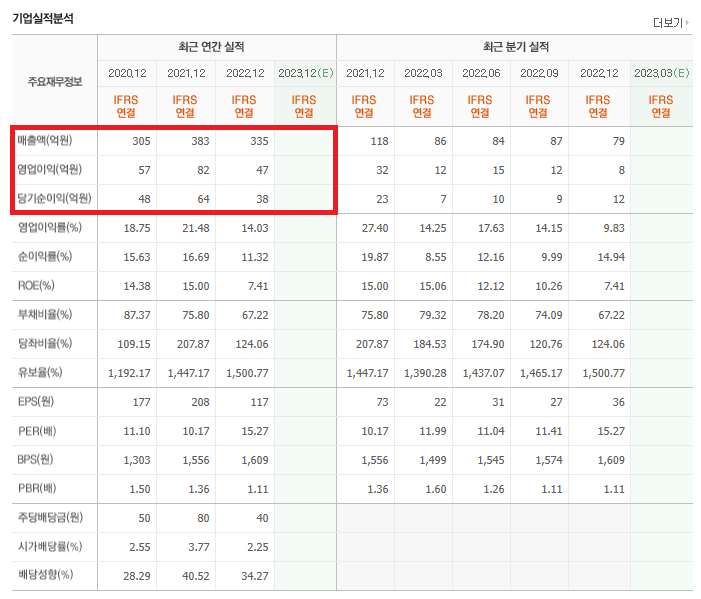Click the EPS(원) row label
Viewport: 701px width, 599px height.
click(36, 401)
